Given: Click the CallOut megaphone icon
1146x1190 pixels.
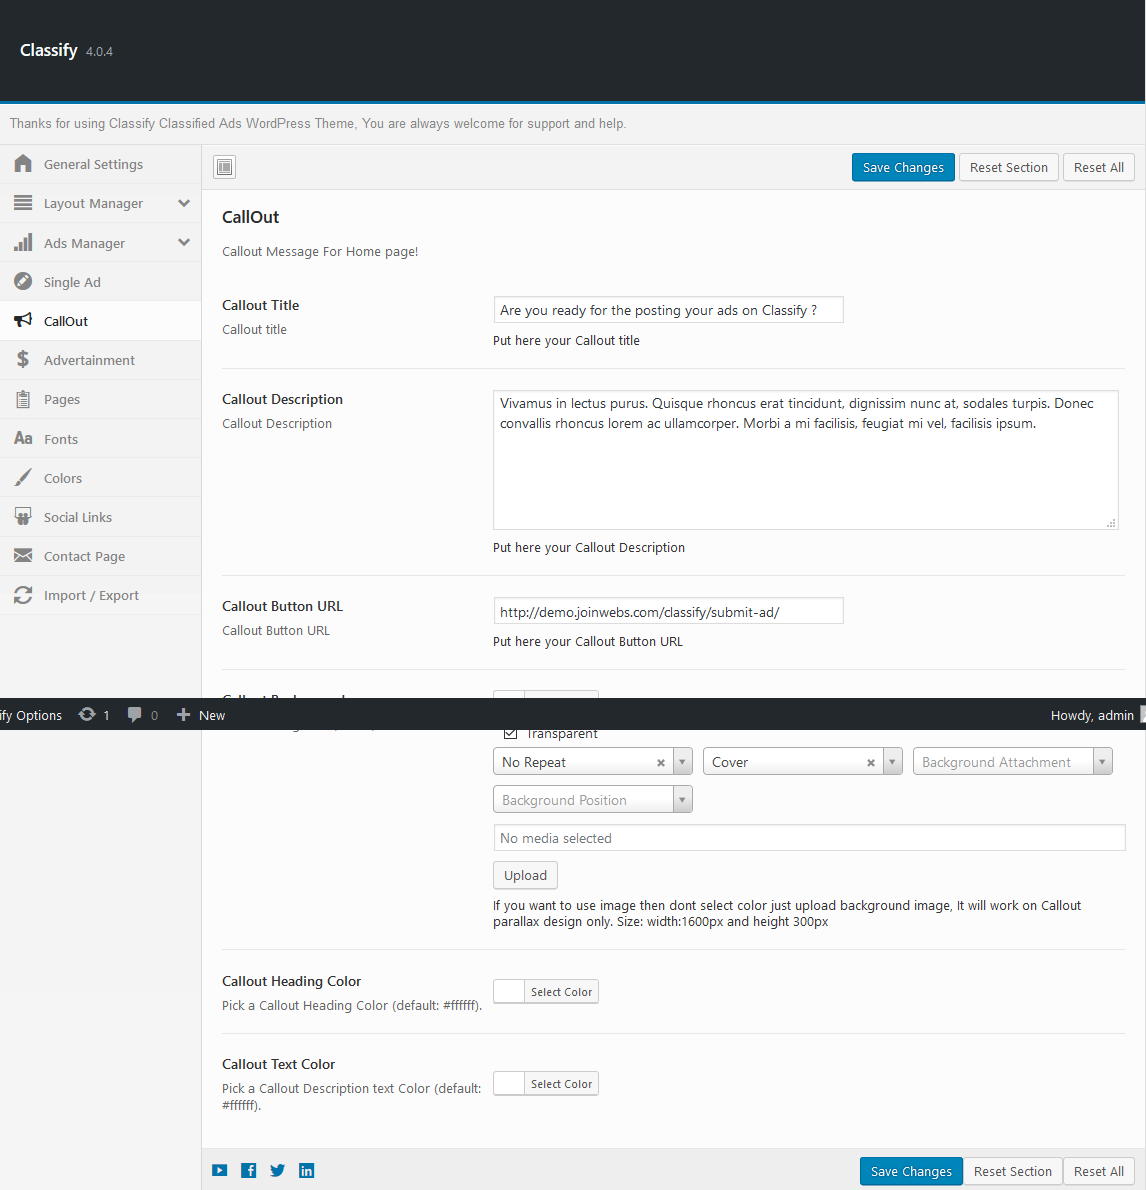Looking at the screenshot, I should (24, 320).
